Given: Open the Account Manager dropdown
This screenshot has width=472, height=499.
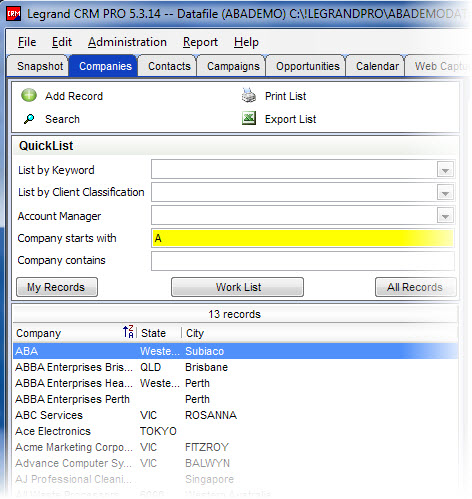Looking at the screenshot, I should point(445,216).
